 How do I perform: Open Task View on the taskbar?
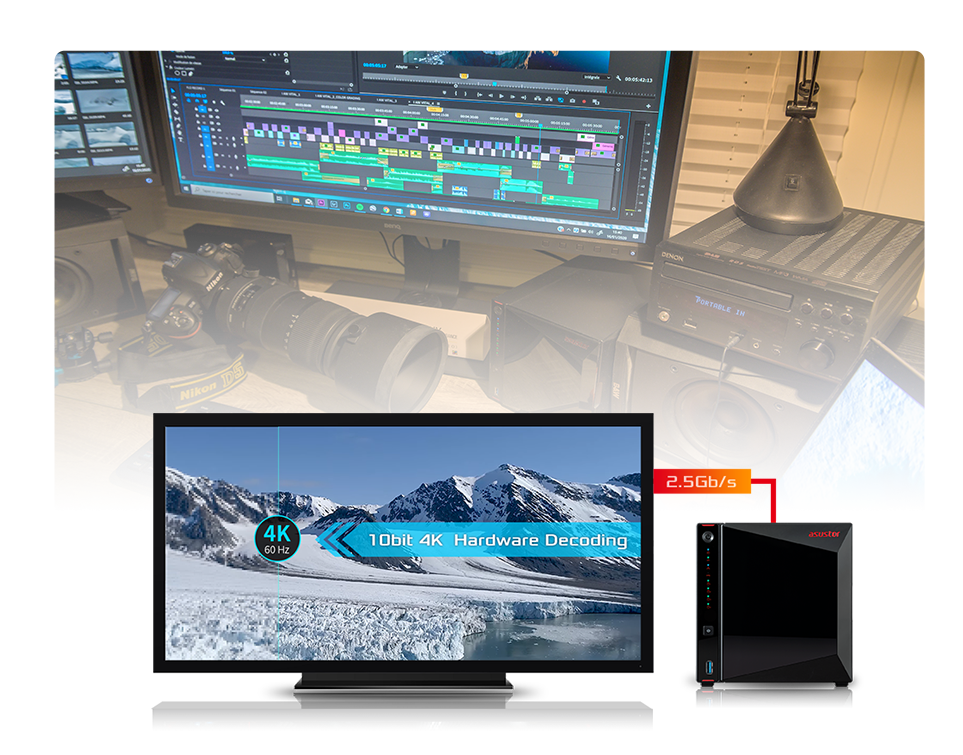tap(279, 198)
